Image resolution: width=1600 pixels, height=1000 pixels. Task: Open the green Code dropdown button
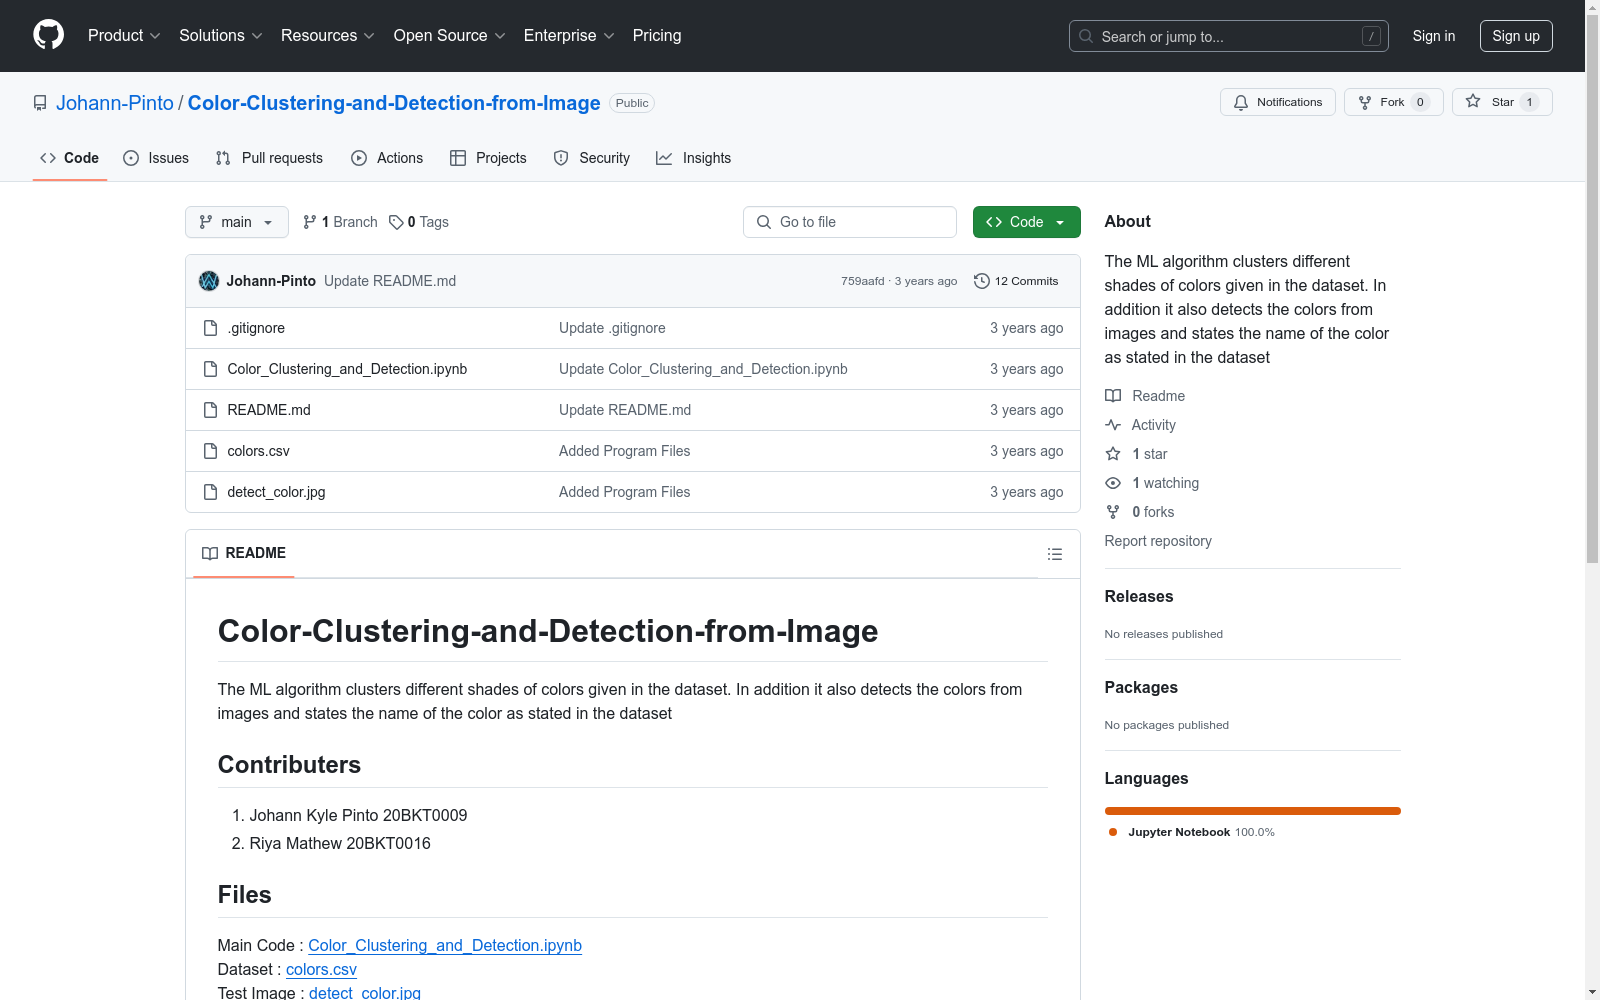click(1026, 222)
